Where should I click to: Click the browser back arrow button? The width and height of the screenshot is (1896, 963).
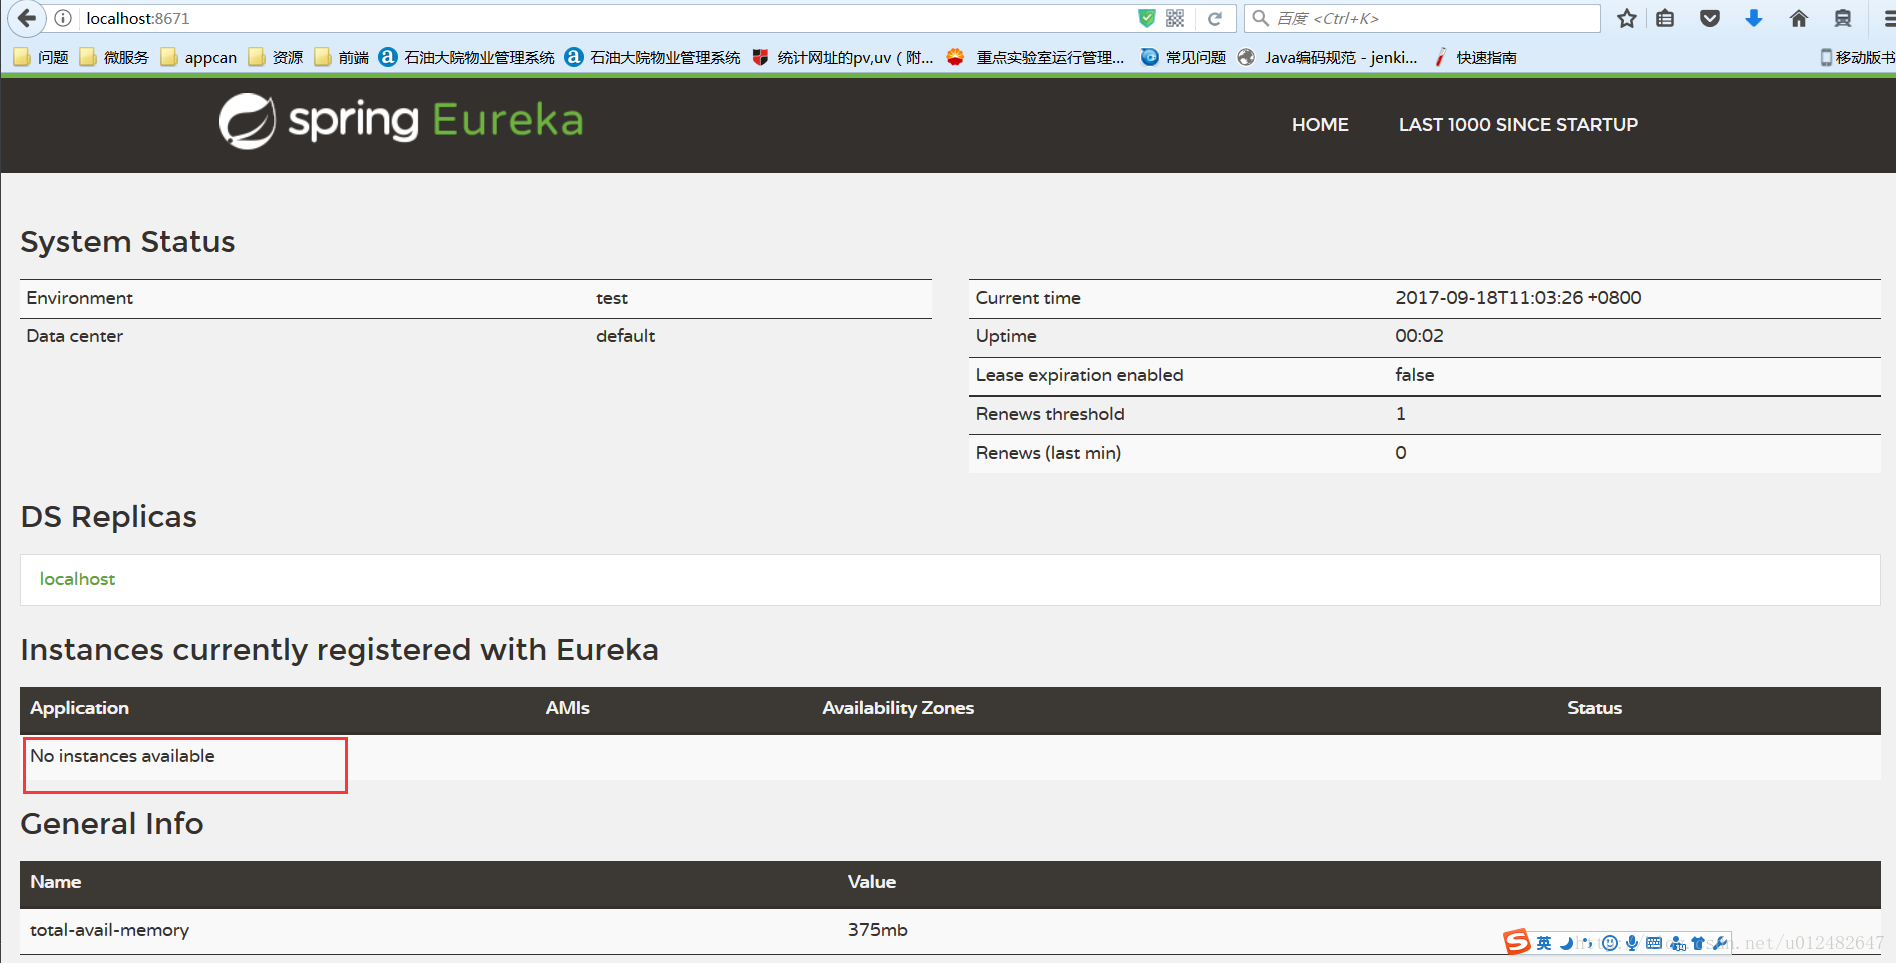(x=26, y=18)
